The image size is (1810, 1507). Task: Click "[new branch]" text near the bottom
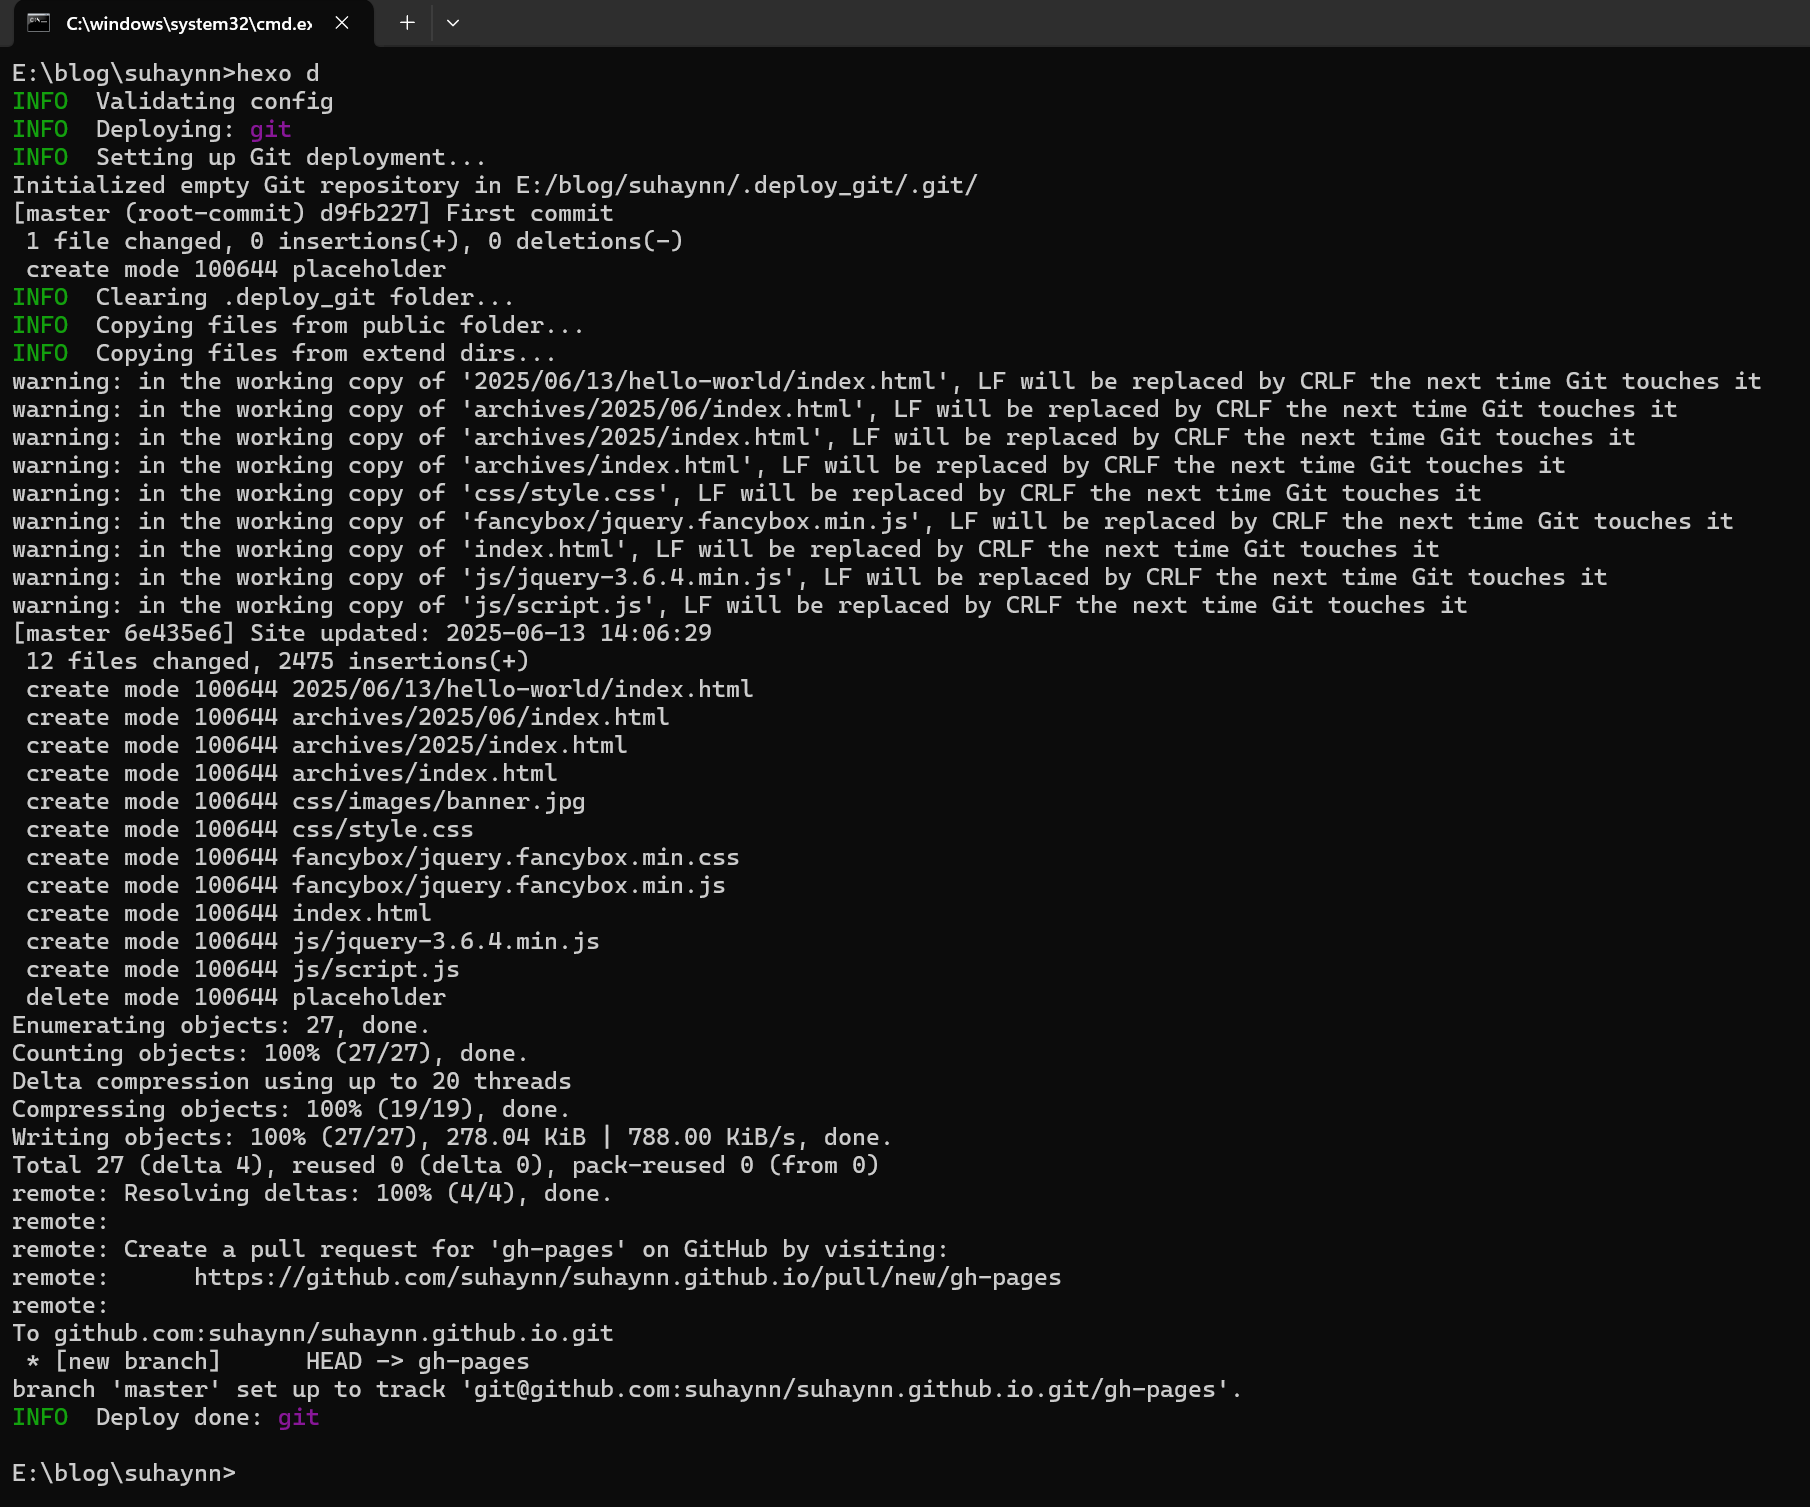[x=137, y=1361]
